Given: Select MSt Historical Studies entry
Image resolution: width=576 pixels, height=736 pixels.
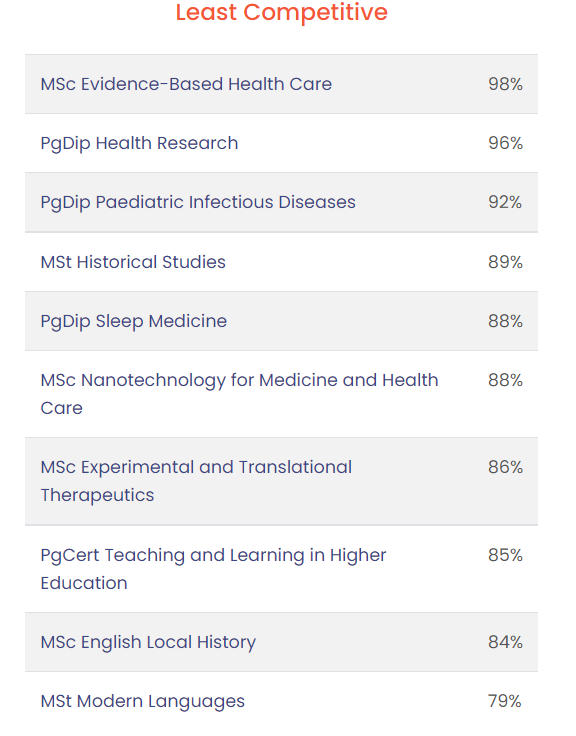Looking at the screenshot, I should (133, 262).
